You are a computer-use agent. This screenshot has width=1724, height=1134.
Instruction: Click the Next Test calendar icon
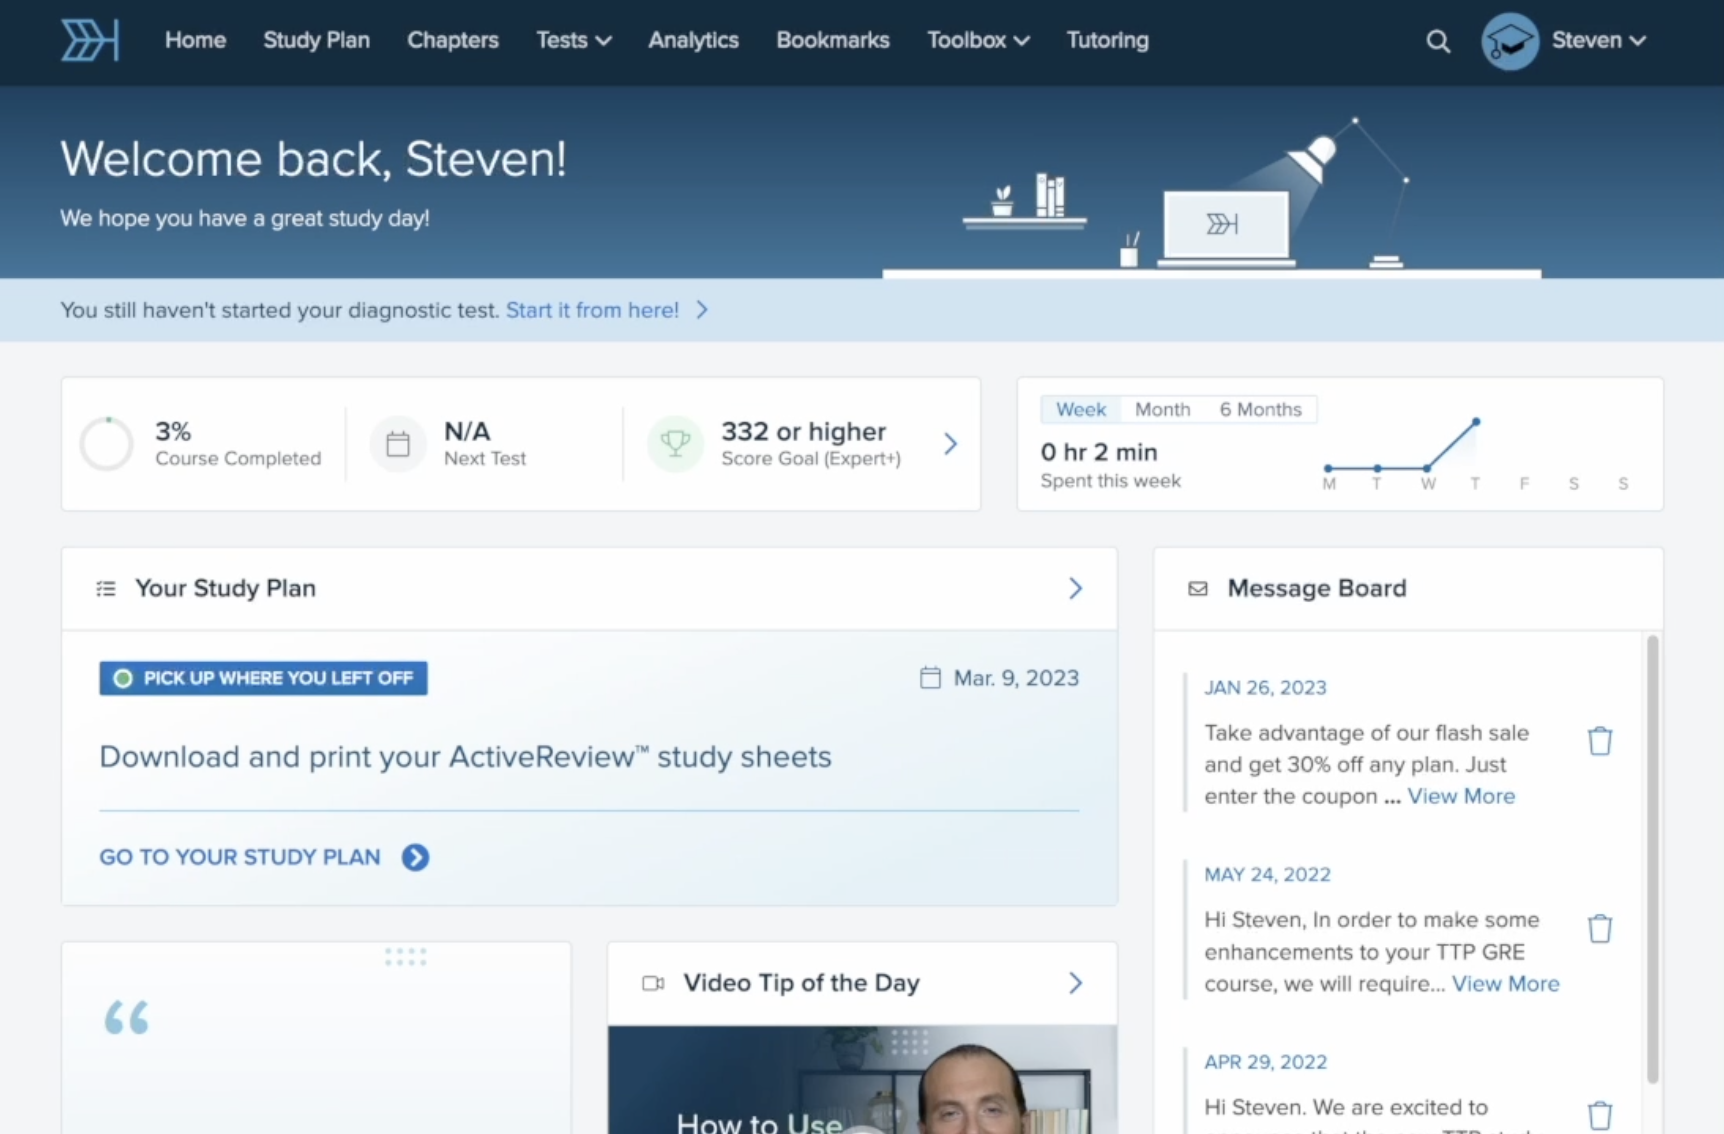click(x=398, y=444)
